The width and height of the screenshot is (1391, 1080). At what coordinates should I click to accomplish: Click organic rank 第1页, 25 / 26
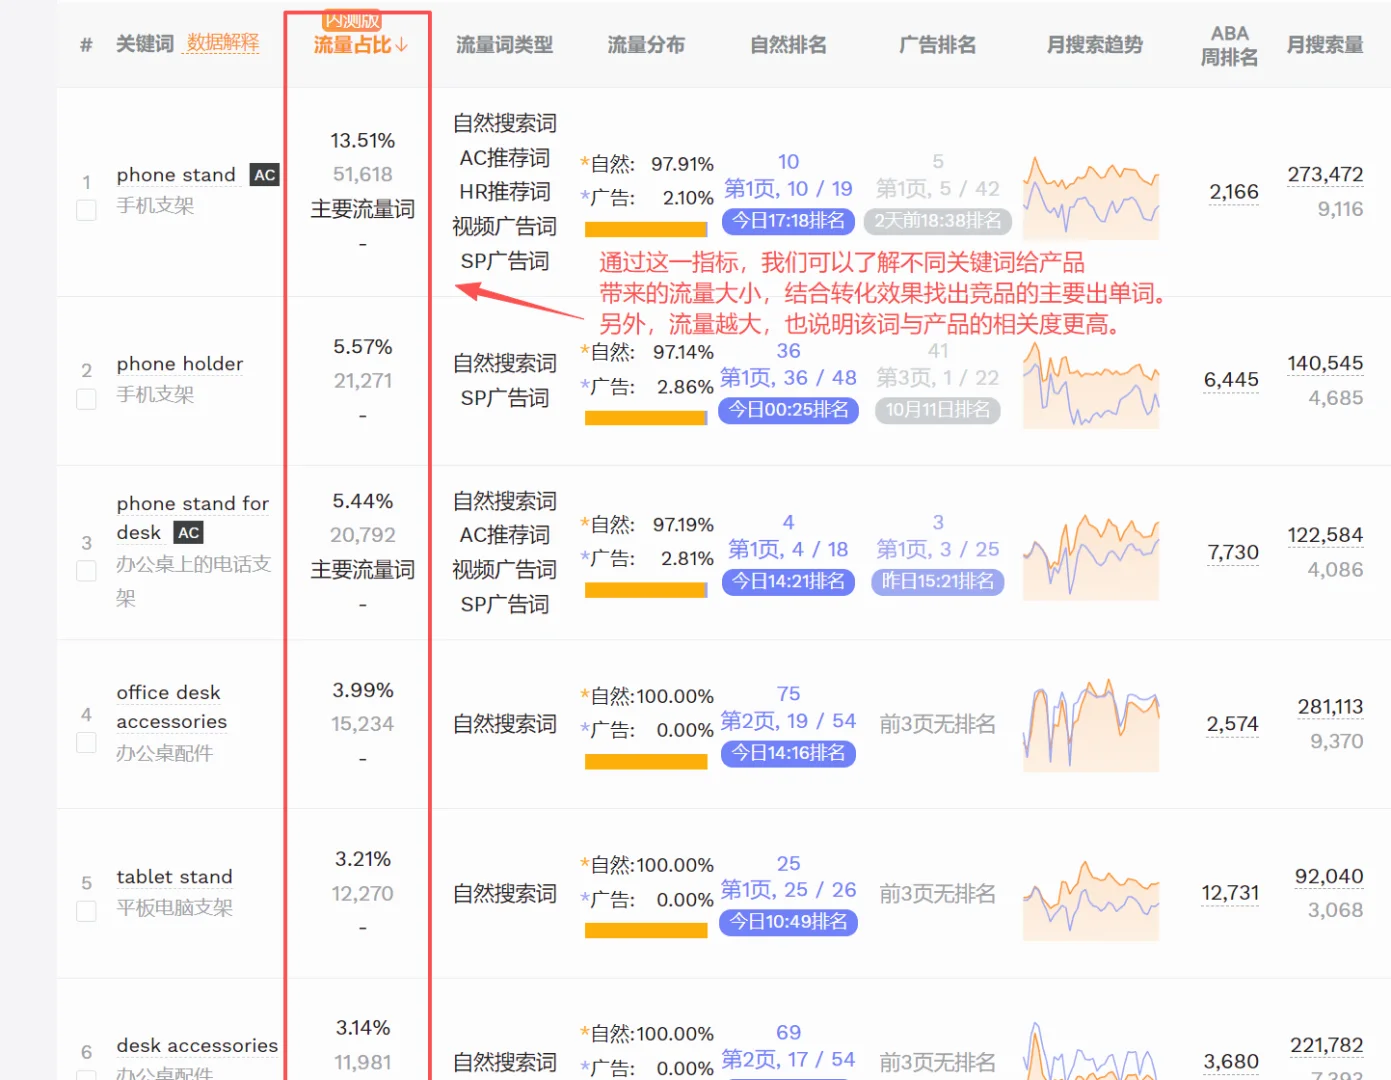pyautogui.click(x=788, y=890)
